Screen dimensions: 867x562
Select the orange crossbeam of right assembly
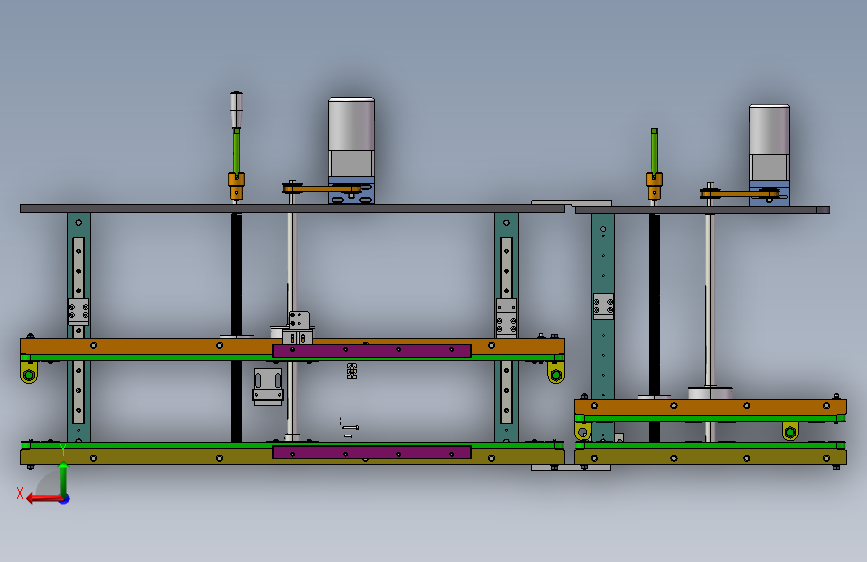711,407
